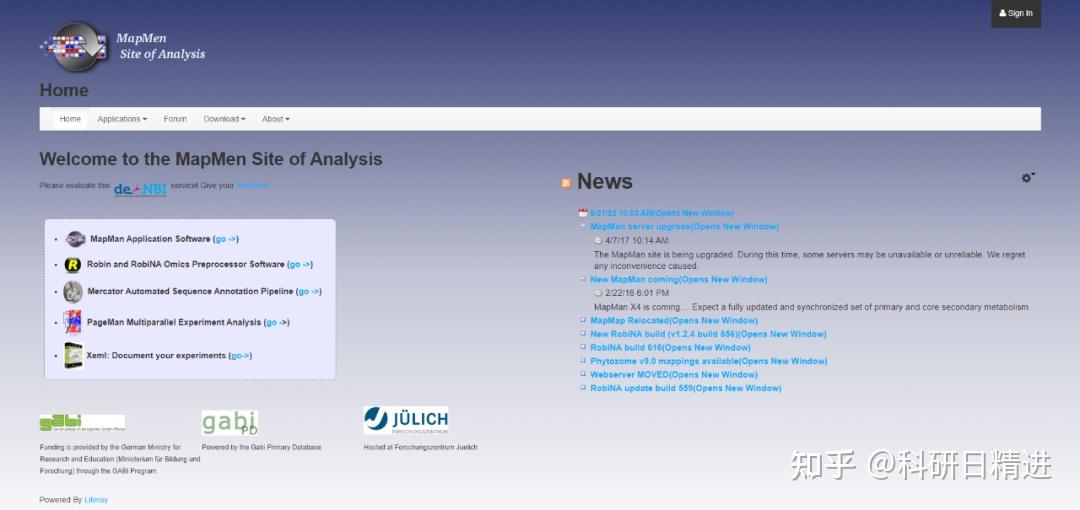The image size is (1080, 510).
Task: Open the About dropdown menu
Action: [276, 119]
